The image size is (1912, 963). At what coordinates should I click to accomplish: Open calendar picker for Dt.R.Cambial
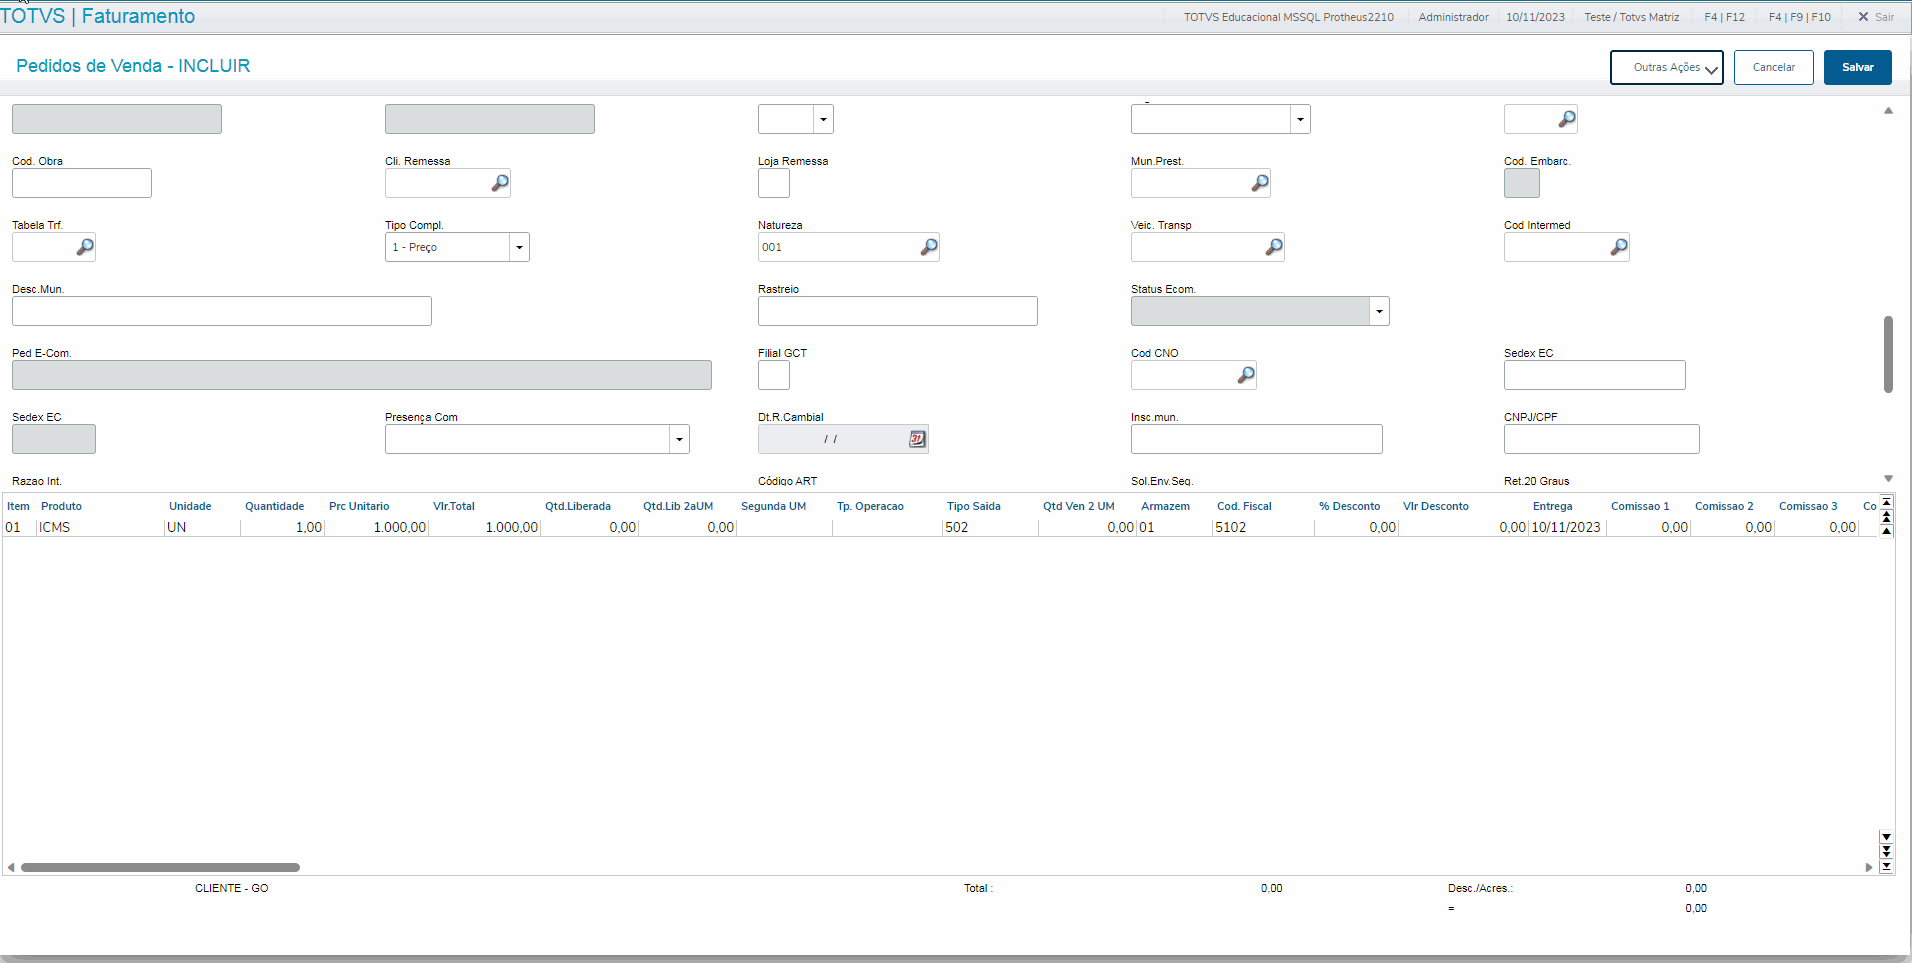(x=917, y=439)
